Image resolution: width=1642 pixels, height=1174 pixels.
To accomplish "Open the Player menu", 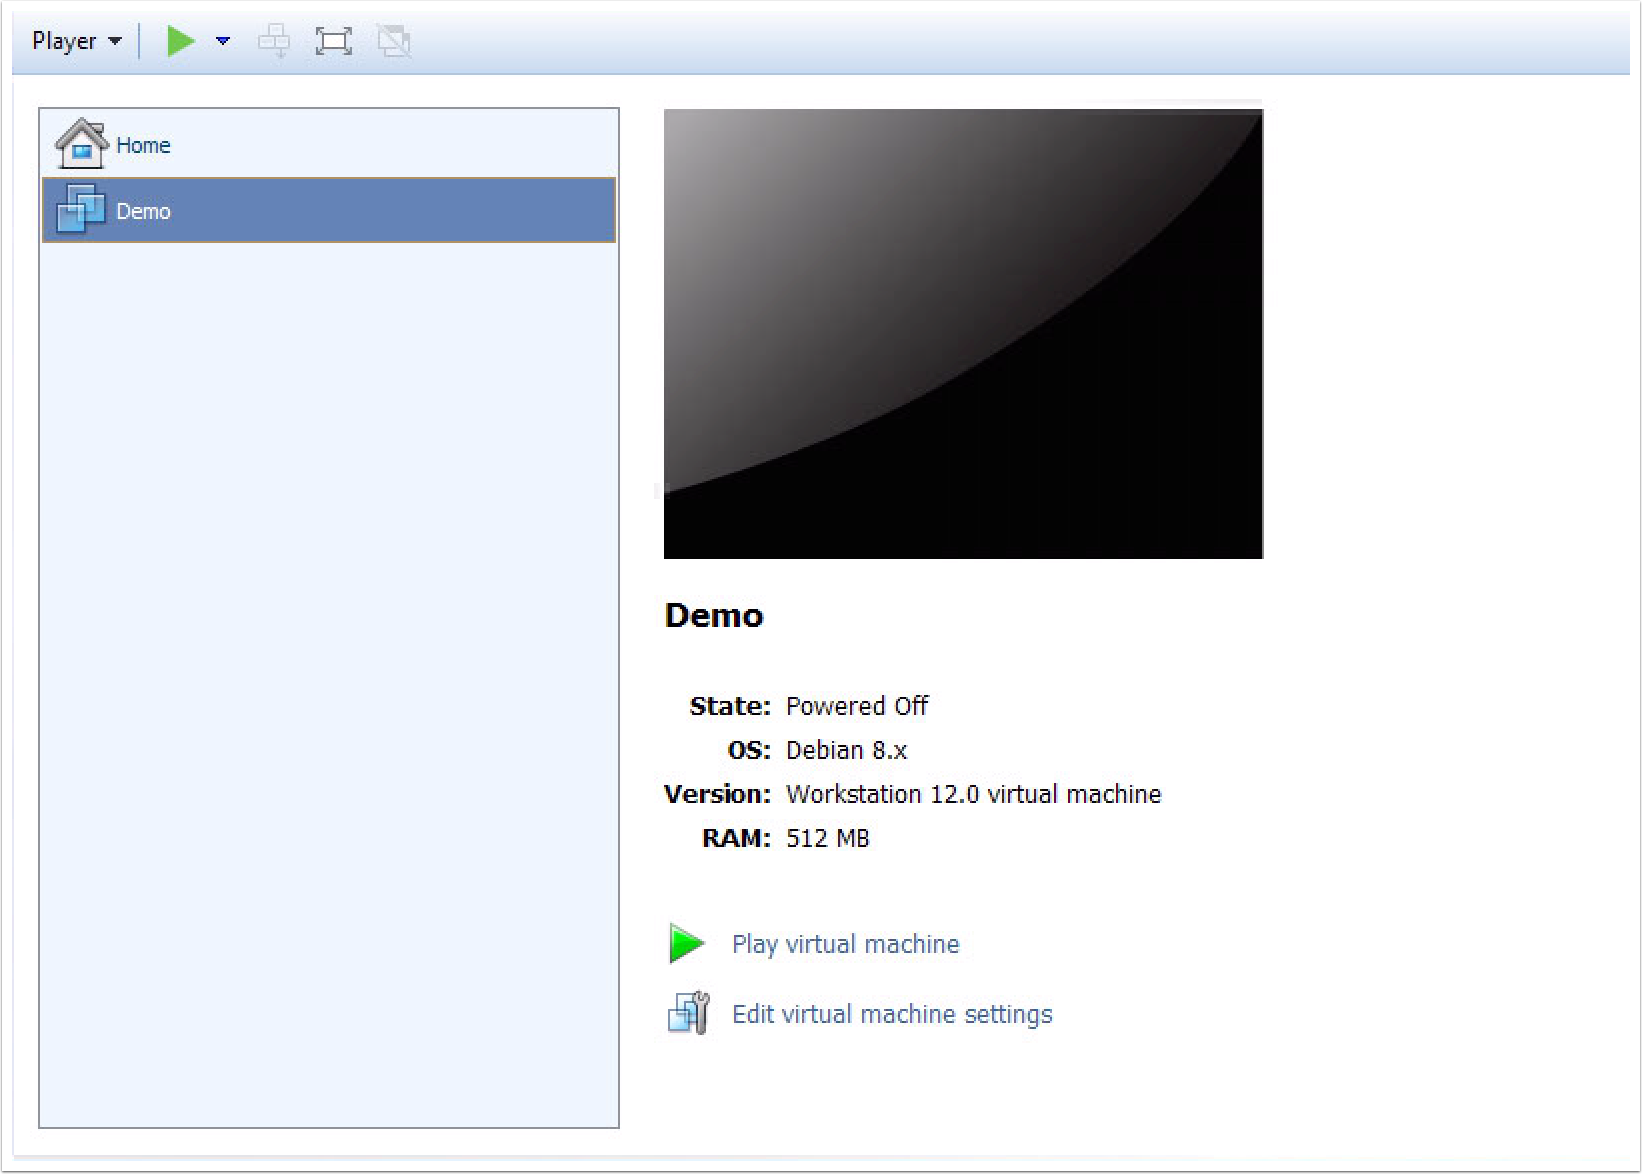I will [x=76, y=41].
